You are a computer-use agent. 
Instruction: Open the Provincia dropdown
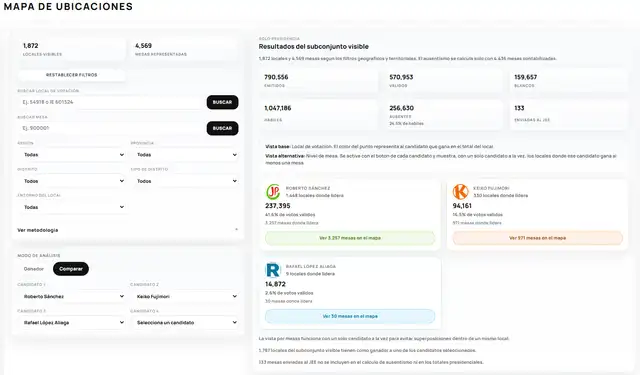click(184, 155)
